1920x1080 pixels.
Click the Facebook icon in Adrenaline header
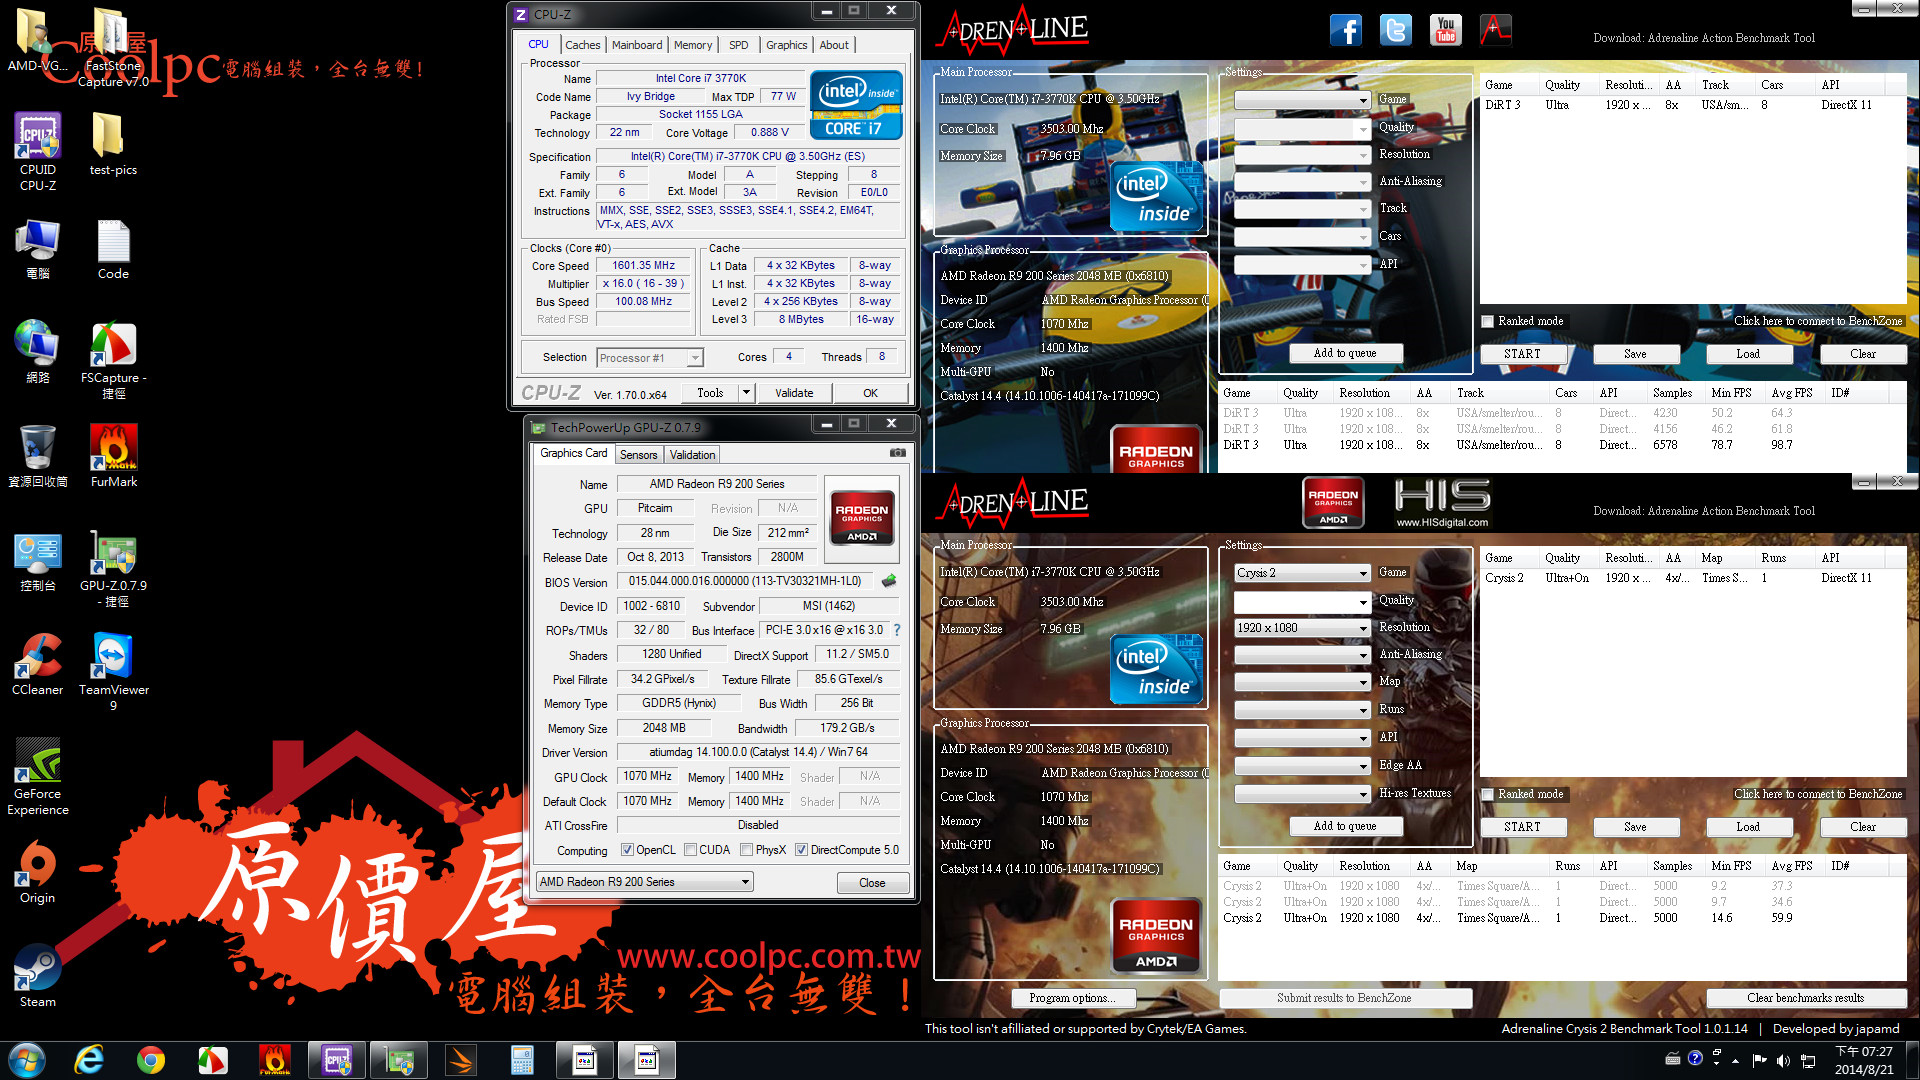1346,30
